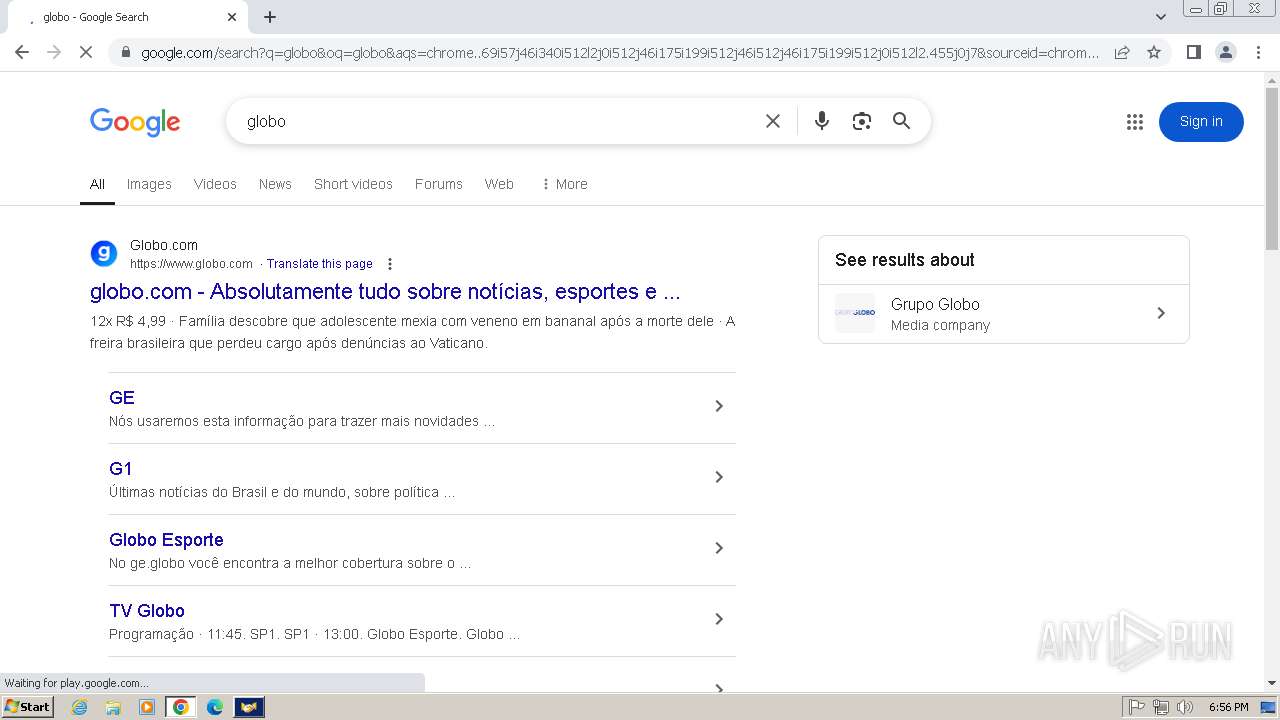Switch to Short videos tab
Viewport: 1280px width, 720px height.
353,184
